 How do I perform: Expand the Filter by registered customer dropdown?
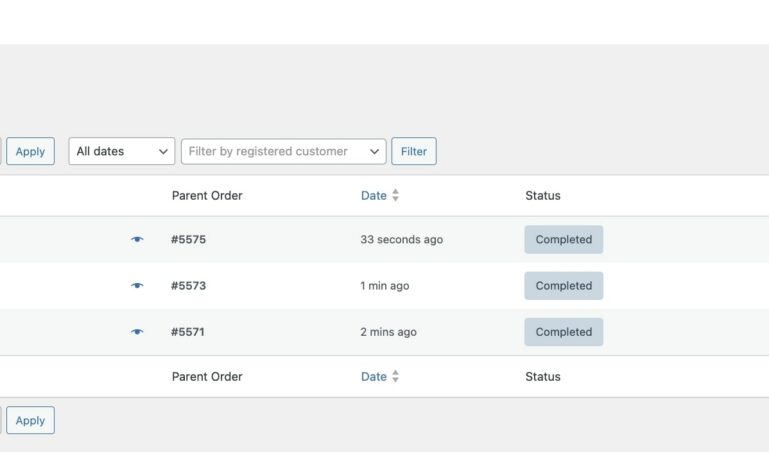[x=283, y=152]
